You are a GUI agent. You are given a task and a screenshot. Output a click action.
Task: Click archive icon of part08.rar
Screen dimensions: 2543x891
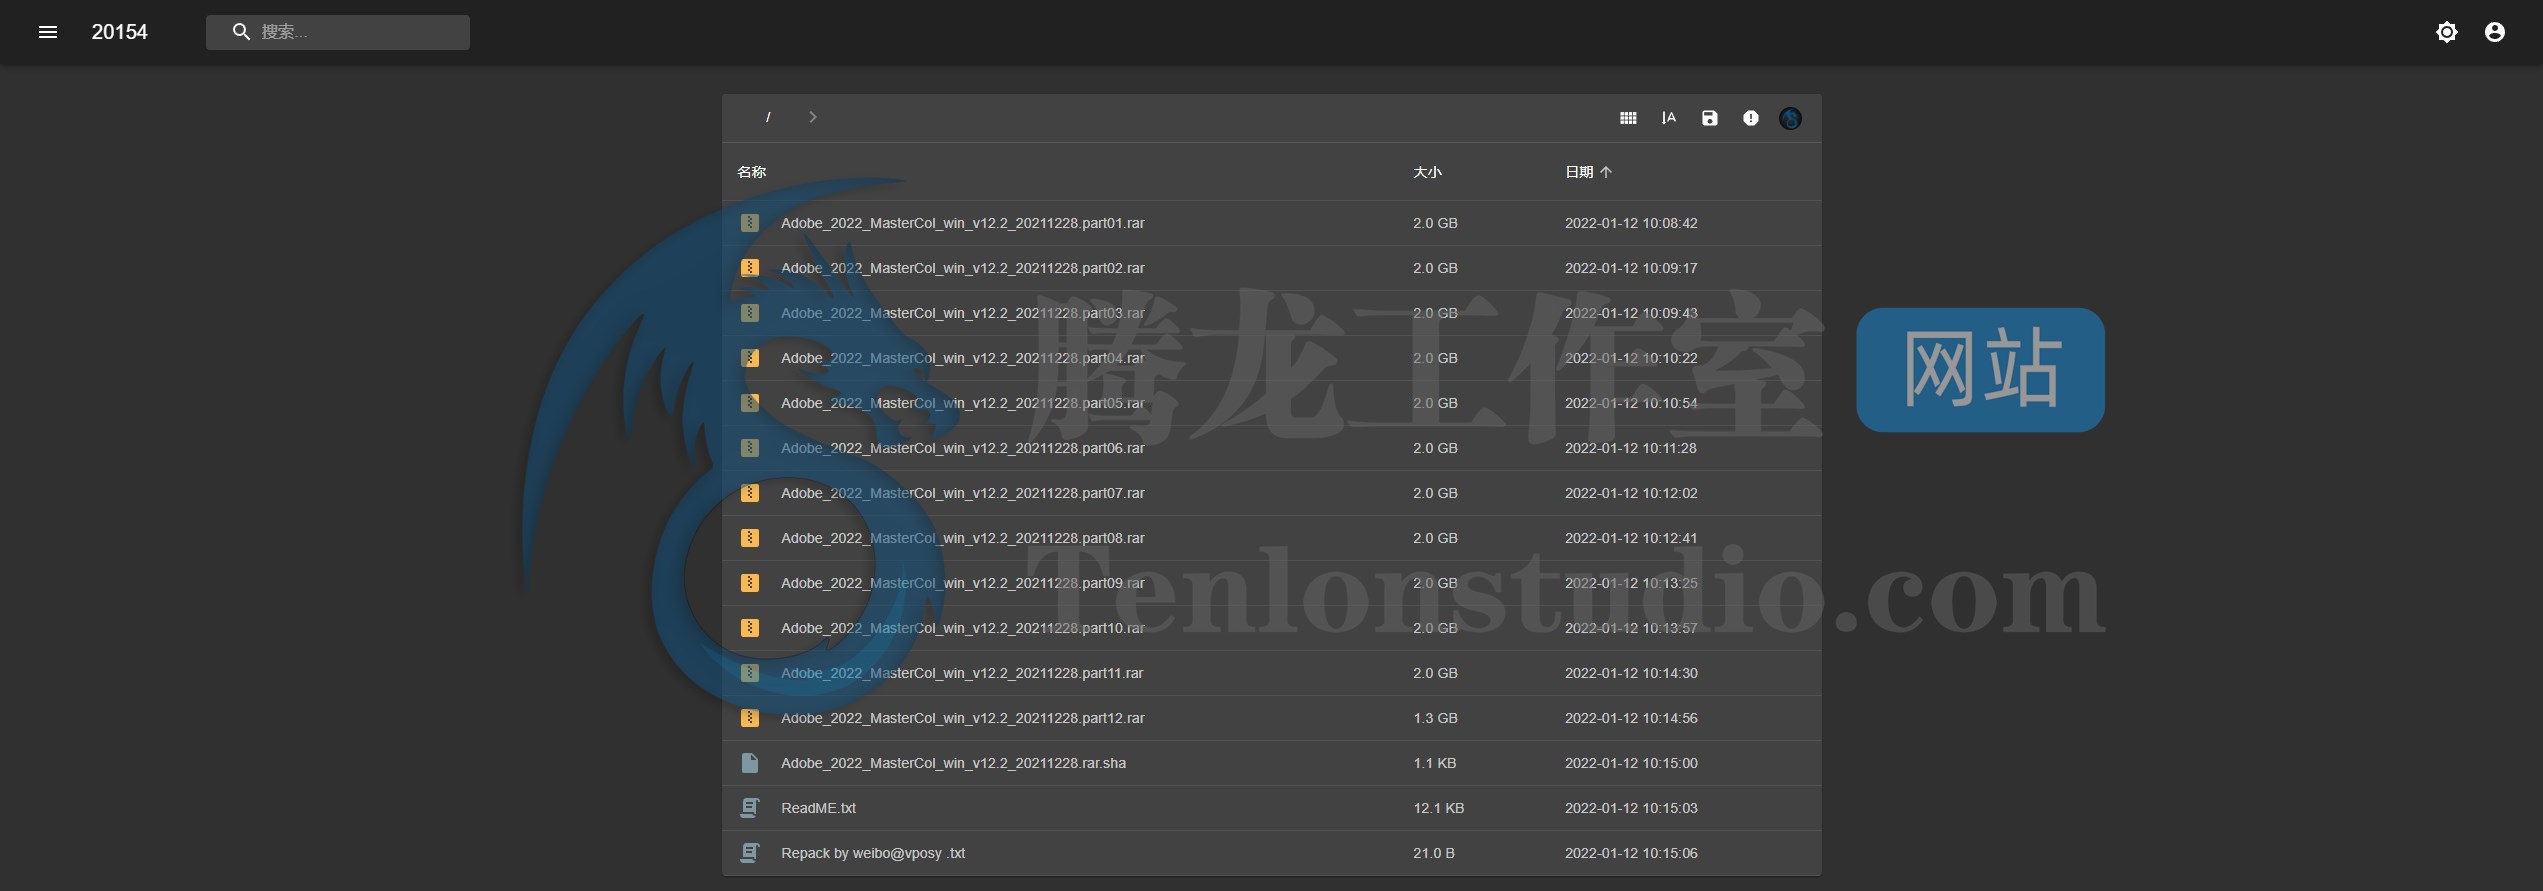click(x=749, y=538)
